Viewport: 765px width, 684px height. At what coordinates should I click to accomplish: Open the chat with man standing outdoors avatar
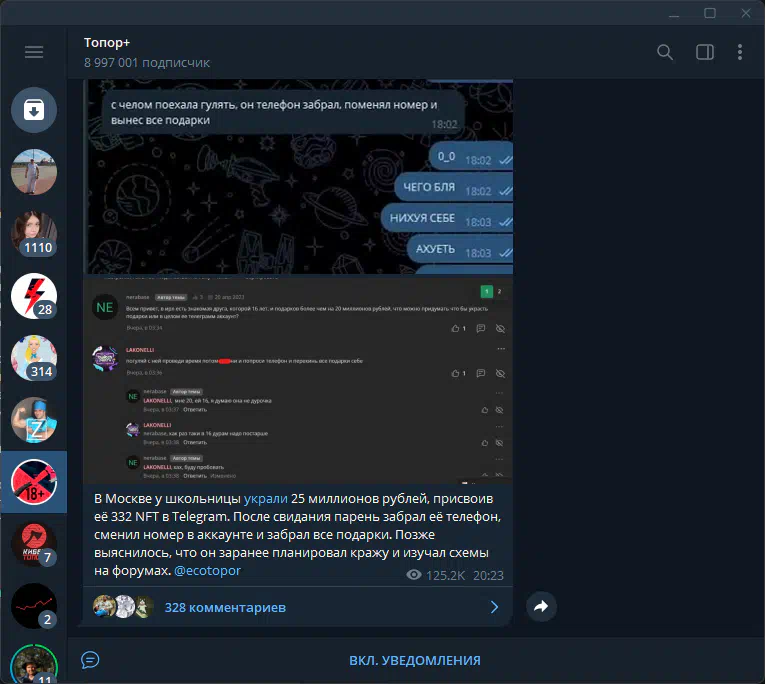coord(34,172)
